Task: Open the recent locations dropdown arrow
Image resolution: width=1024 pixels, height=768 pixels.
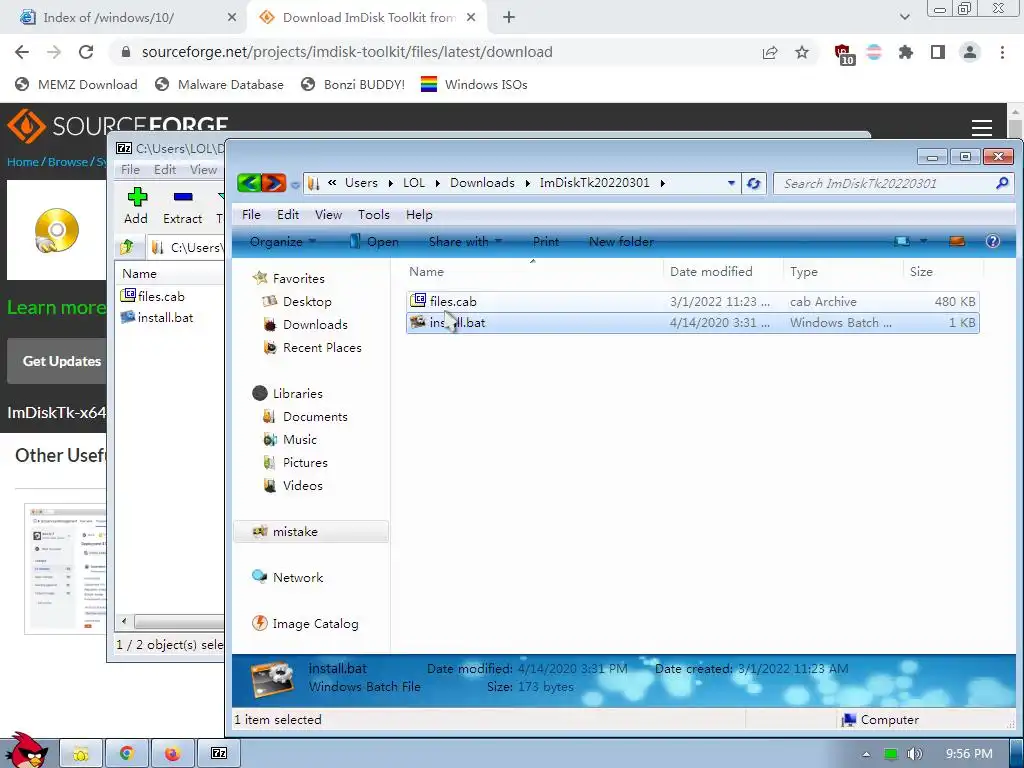Action: [x=295, y=185]
